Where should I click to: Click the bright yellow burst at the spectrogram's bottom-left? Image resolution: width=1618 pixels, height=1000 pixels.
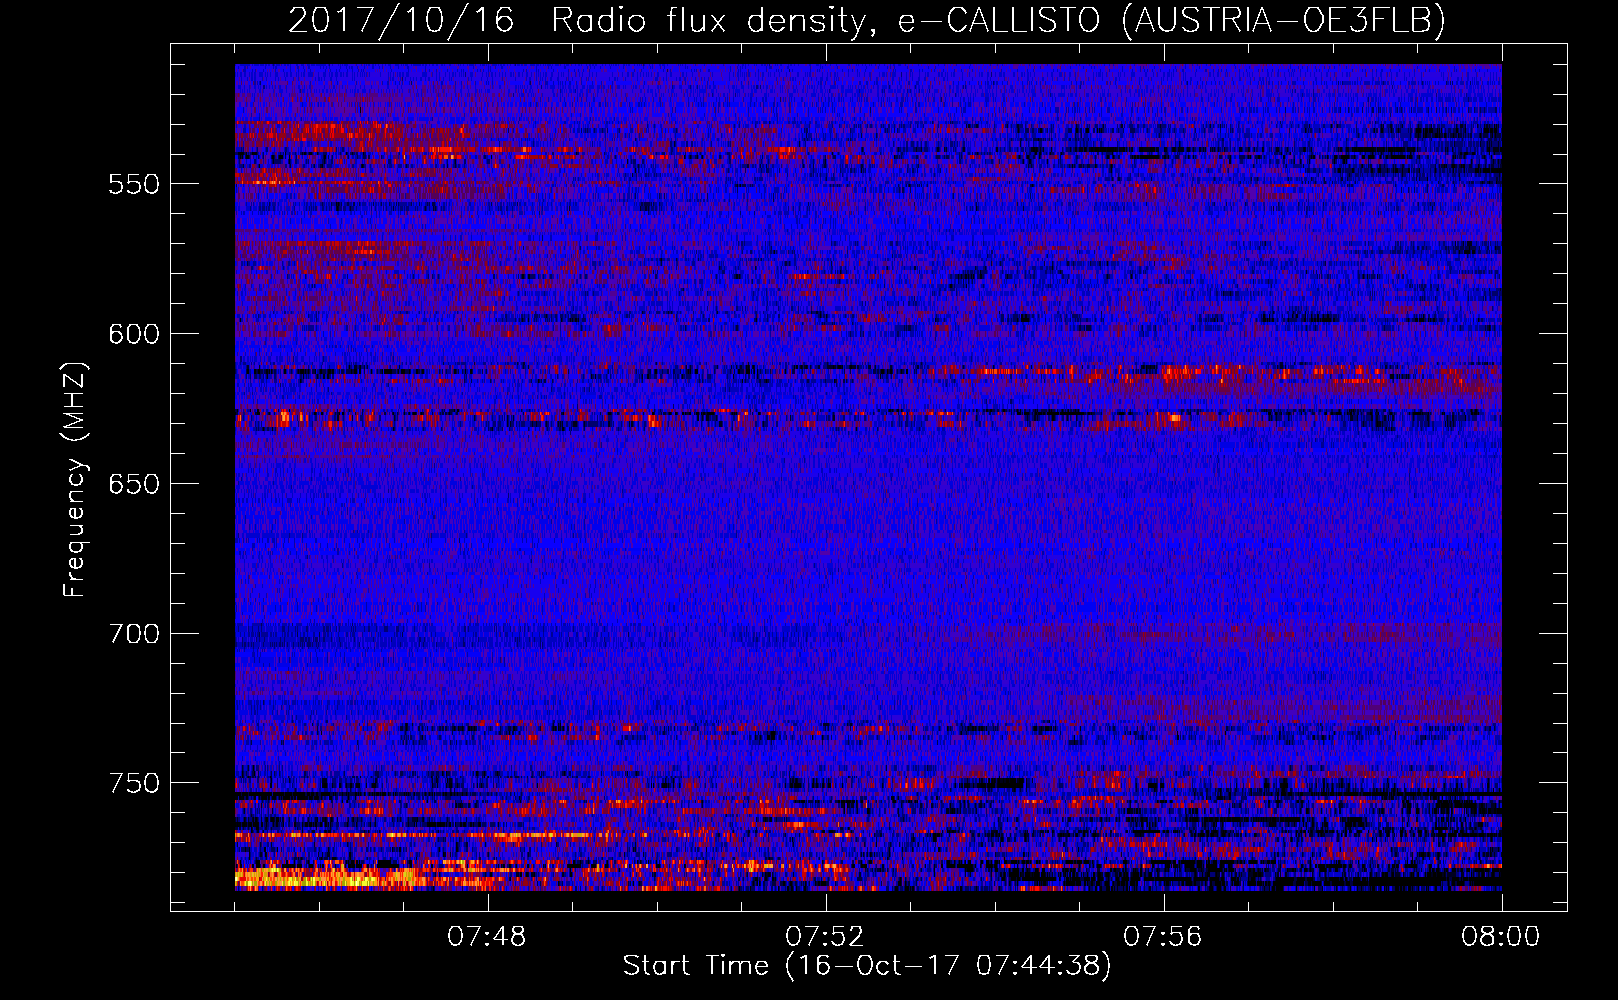click(325, 879)
